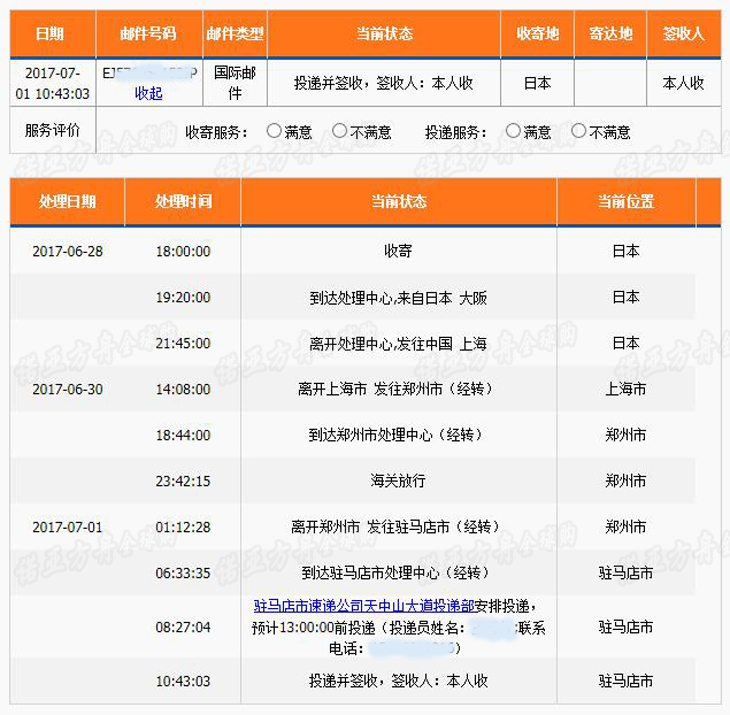The image size is (730, 715).
Task: Click the 收起 collapse link
Action: 149,94
